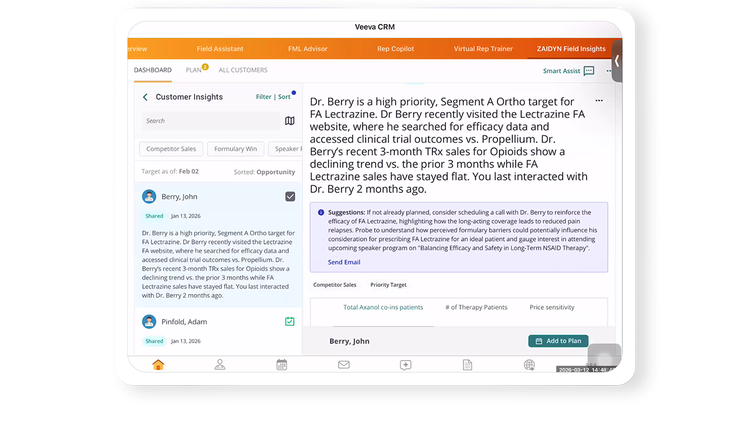The width and height of the screenshot is (750, 421).
Task: Click the Send Email link
Action: 344,262
